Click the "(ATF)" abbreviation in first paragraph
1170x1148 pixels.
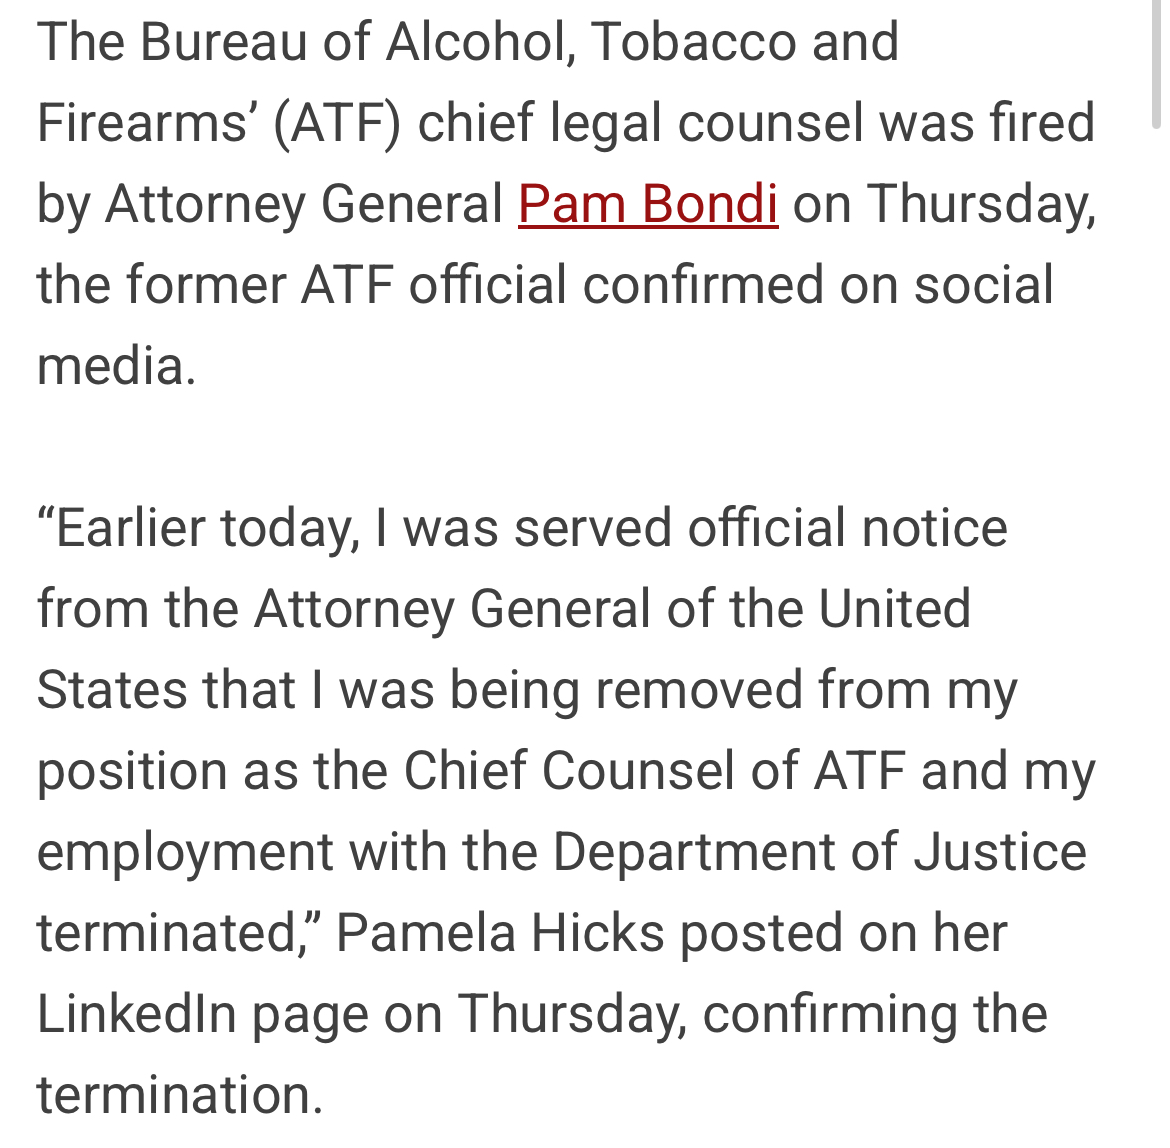coord(337,122)
